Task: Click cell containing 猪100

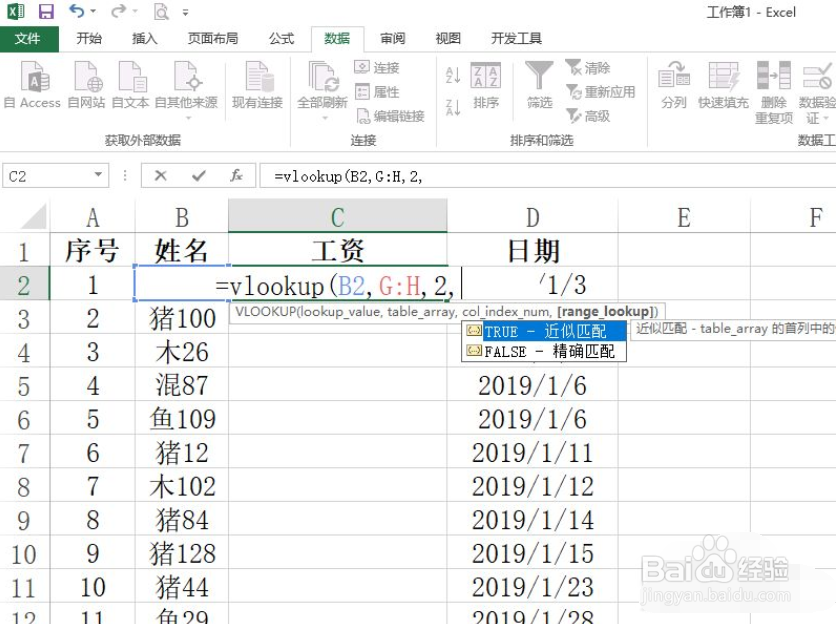Action: coord(182,318)
